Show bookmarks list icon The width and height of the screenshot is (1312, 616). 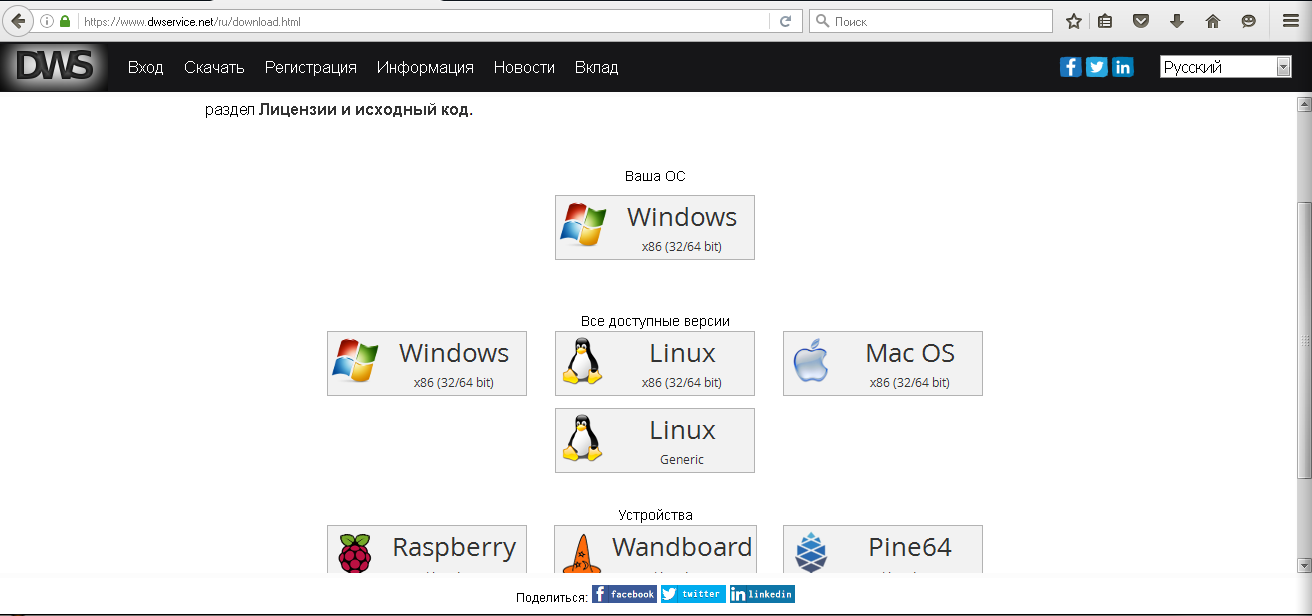[x=1105, y=21]
